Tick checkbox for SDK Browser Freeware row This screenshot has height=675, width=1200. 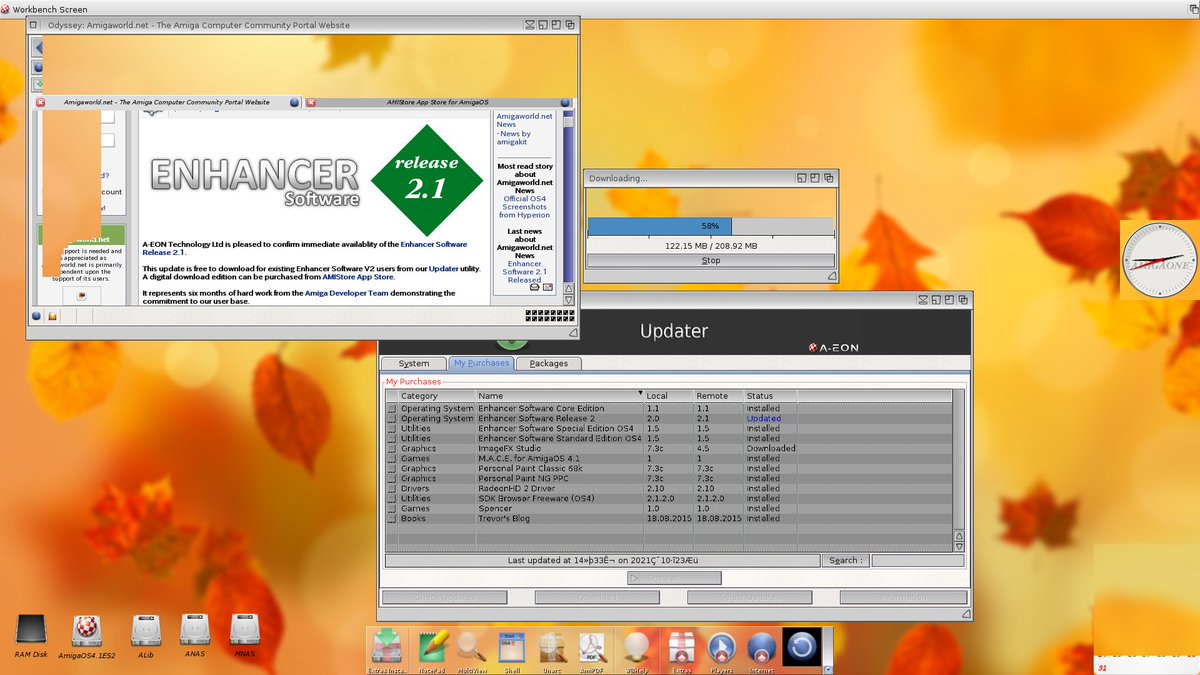pyautogui.click(x=392, y=498)
